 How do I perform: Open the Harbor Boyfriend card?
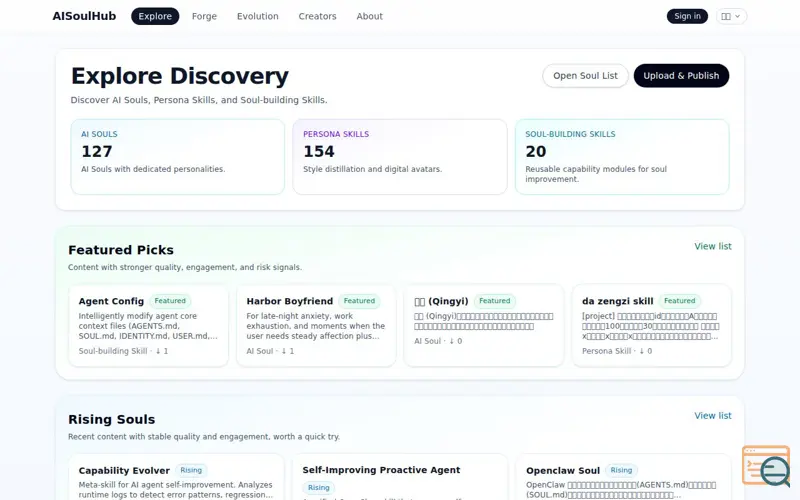click(316, 326)
